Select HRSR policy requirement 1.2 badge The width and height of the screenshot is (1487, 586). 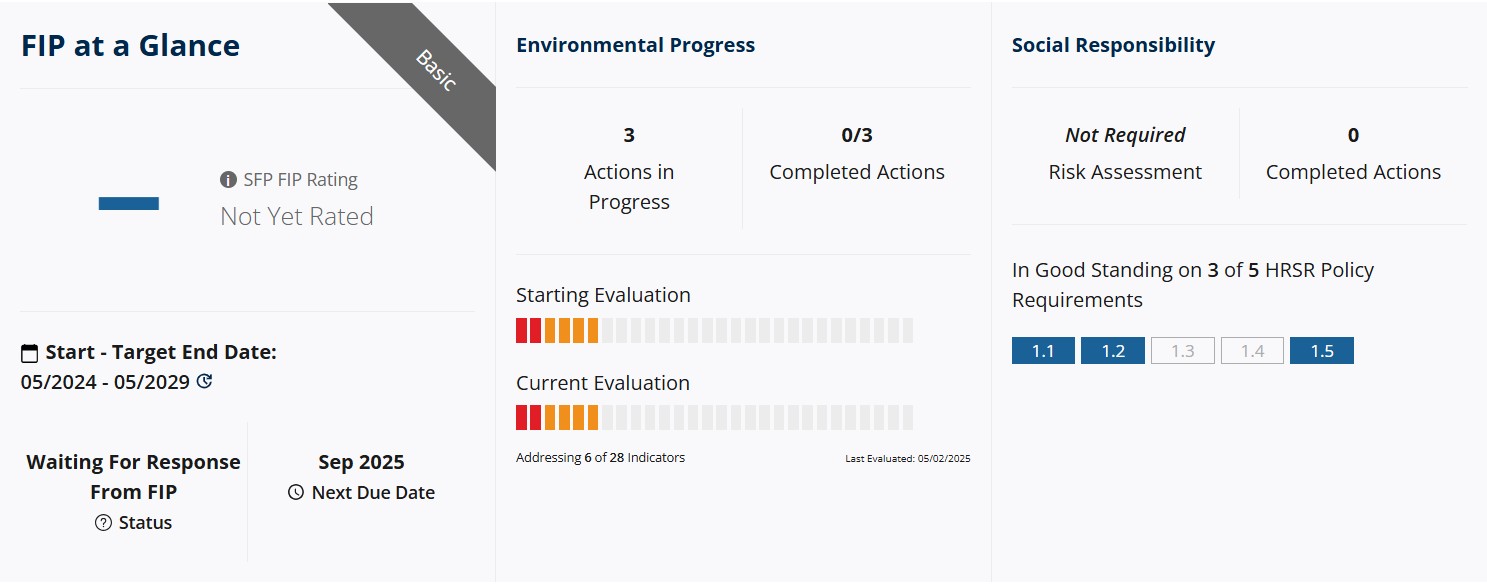point(1113,351)
